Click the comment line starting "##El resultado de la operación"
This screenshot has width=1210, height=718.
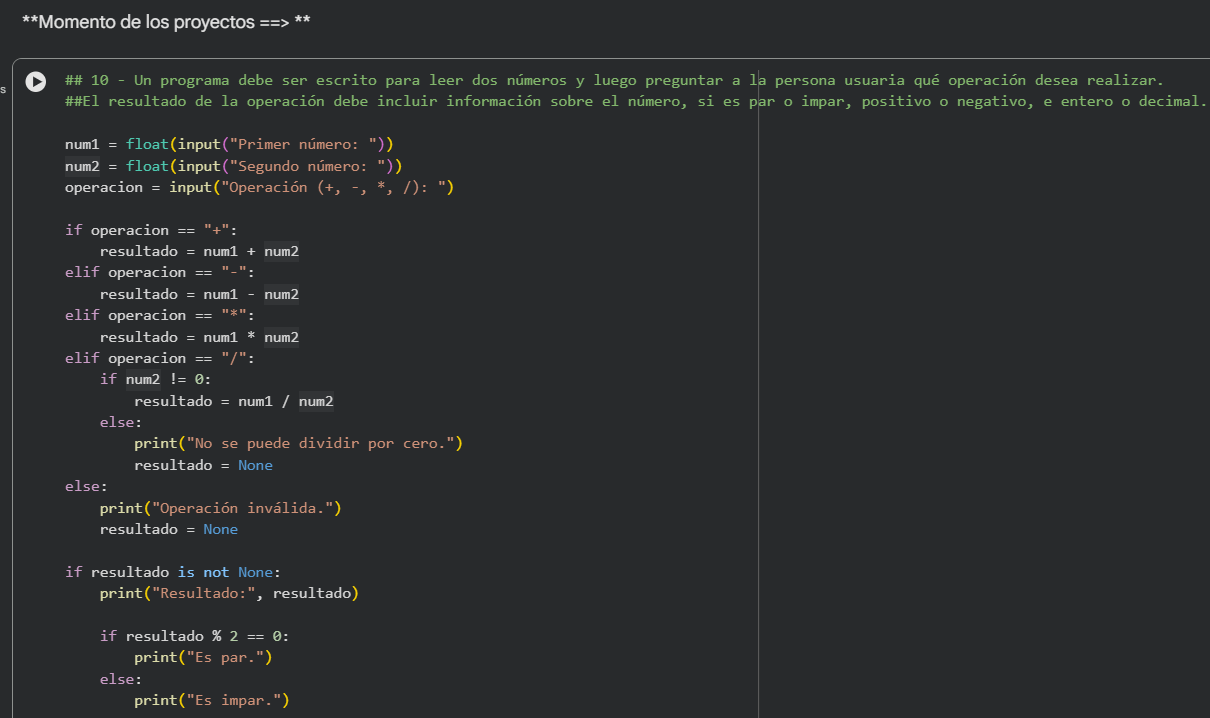point(636,101)
